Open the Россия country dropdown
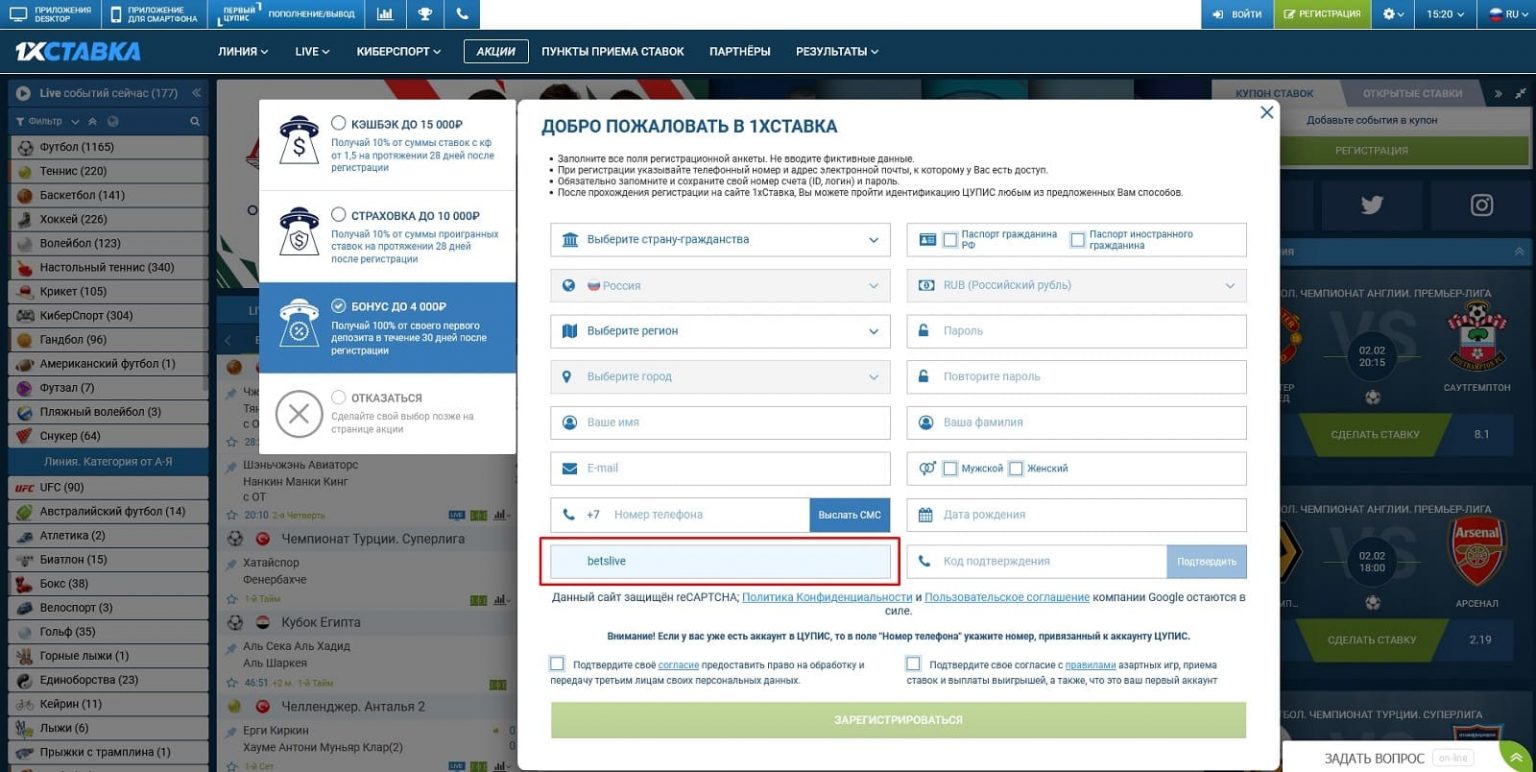 720,285
